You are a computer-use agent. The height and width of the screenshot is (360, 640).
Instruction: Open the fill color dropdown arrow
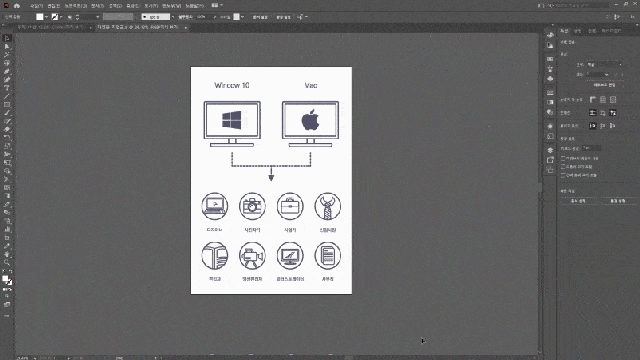click(x=46, y=17)
